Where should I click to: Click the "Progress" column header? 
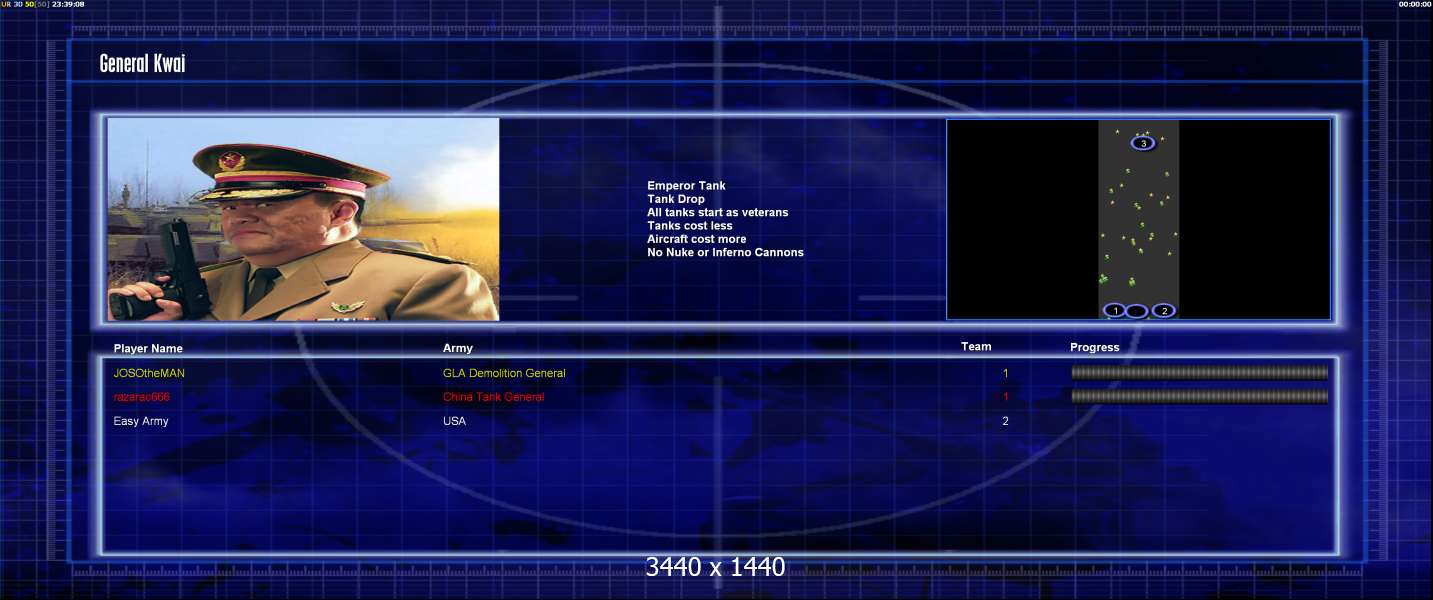(1095, 348)
